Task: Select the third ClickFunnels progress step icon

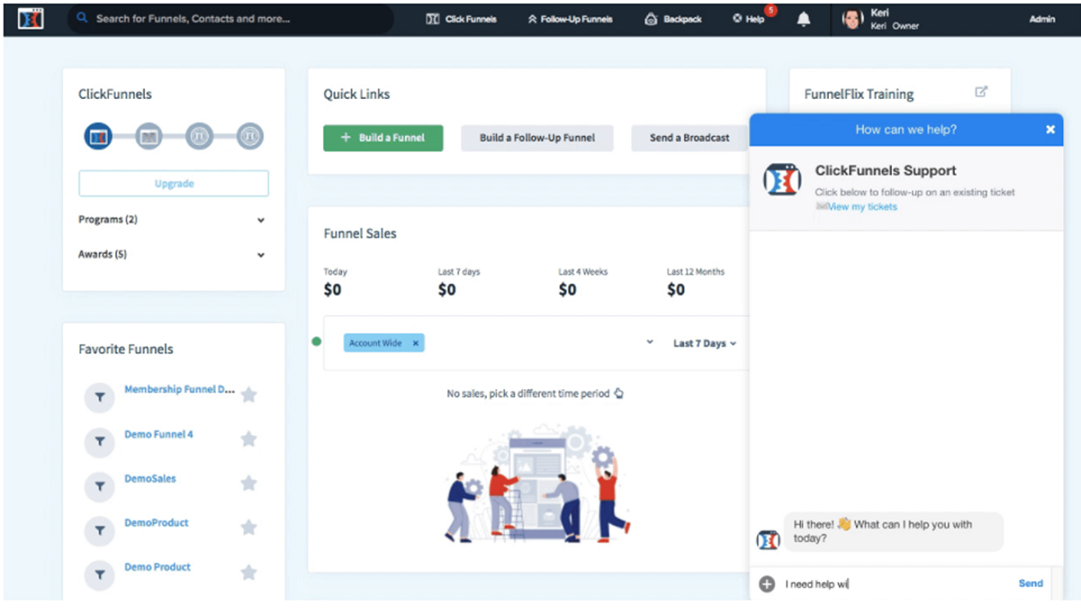Action: pos(199,136)
